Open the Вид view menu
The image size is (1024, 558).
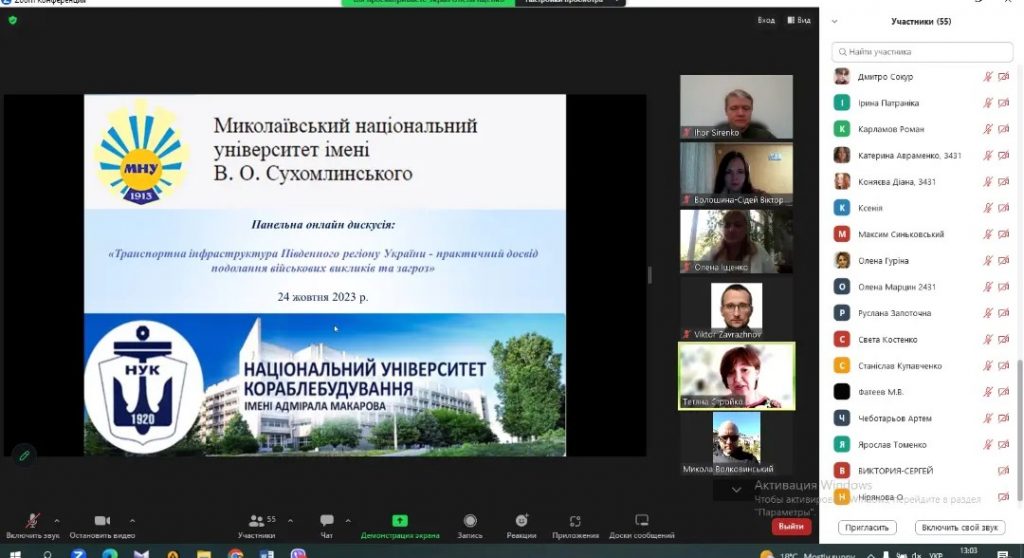pos(799,20)
